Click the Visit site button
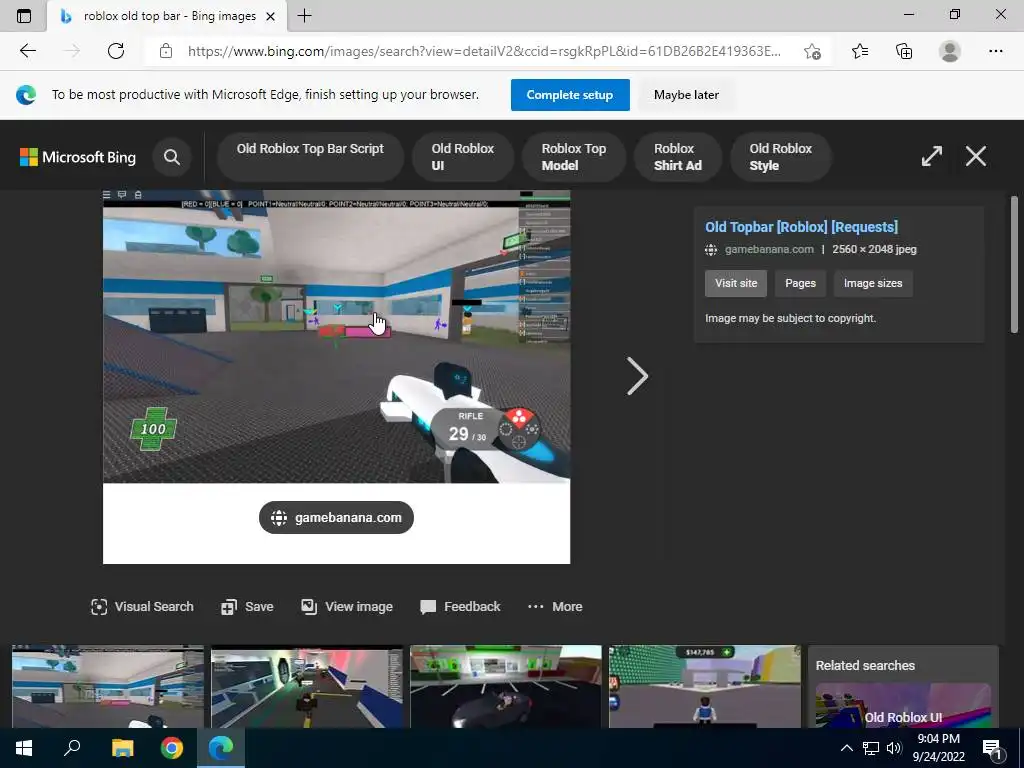This screenshot has width=1024, height=768. coord(736,283)
